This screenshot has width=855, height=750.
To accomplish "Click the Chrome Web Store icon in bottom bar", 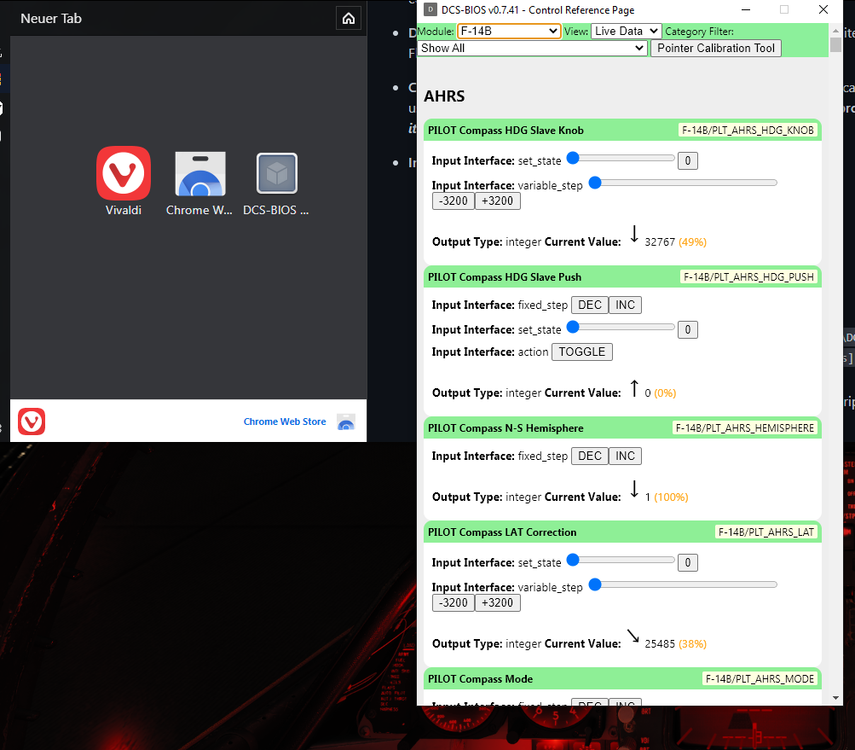I will coord(346,422).
